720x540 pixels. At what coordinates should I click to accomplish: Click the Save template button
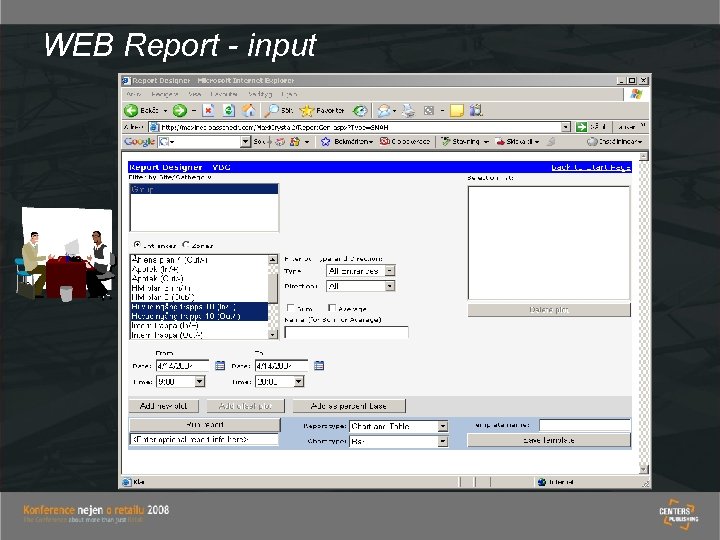point(549,440)
